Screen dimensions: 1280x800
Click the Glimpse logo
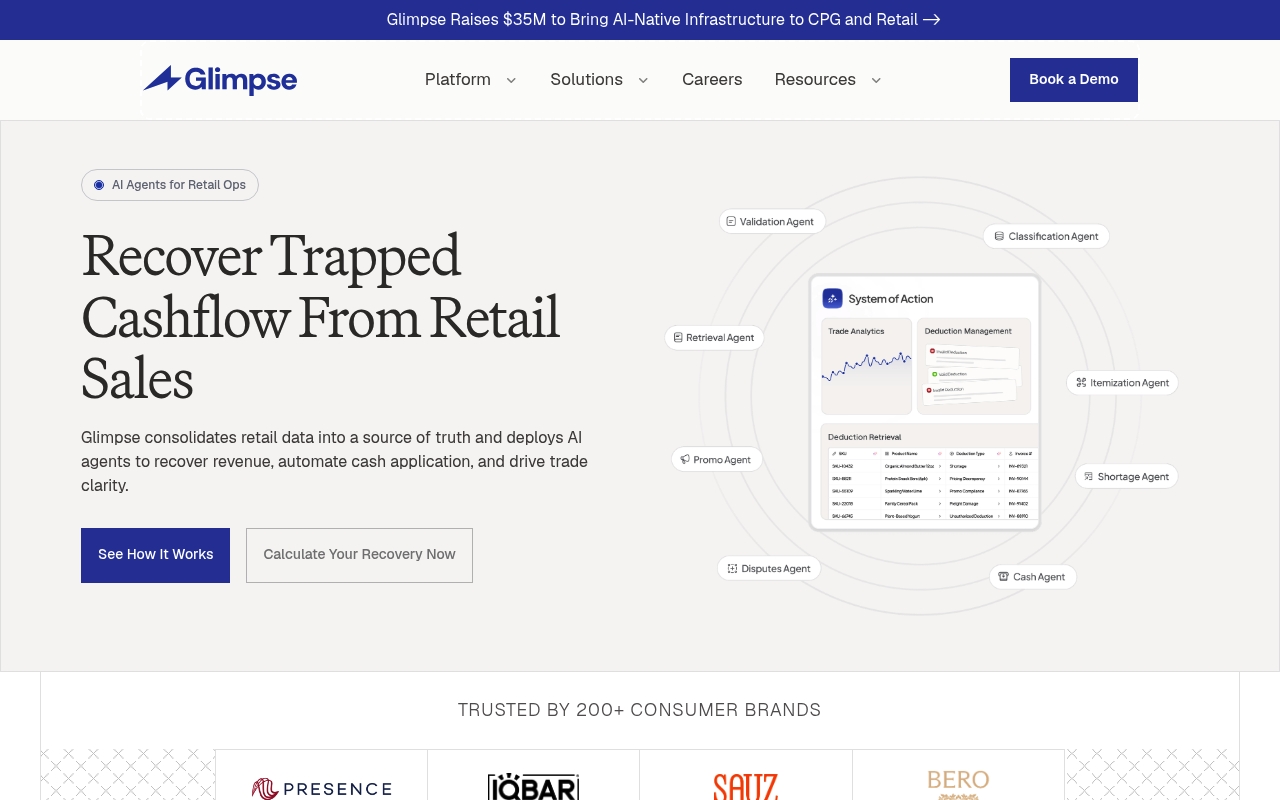[220, 80]
